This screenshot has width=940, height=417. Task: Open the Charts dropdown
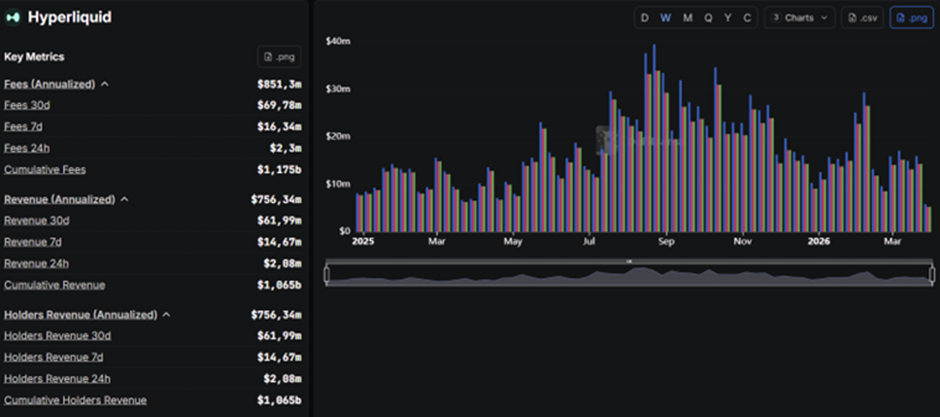[x=800, y=18]
